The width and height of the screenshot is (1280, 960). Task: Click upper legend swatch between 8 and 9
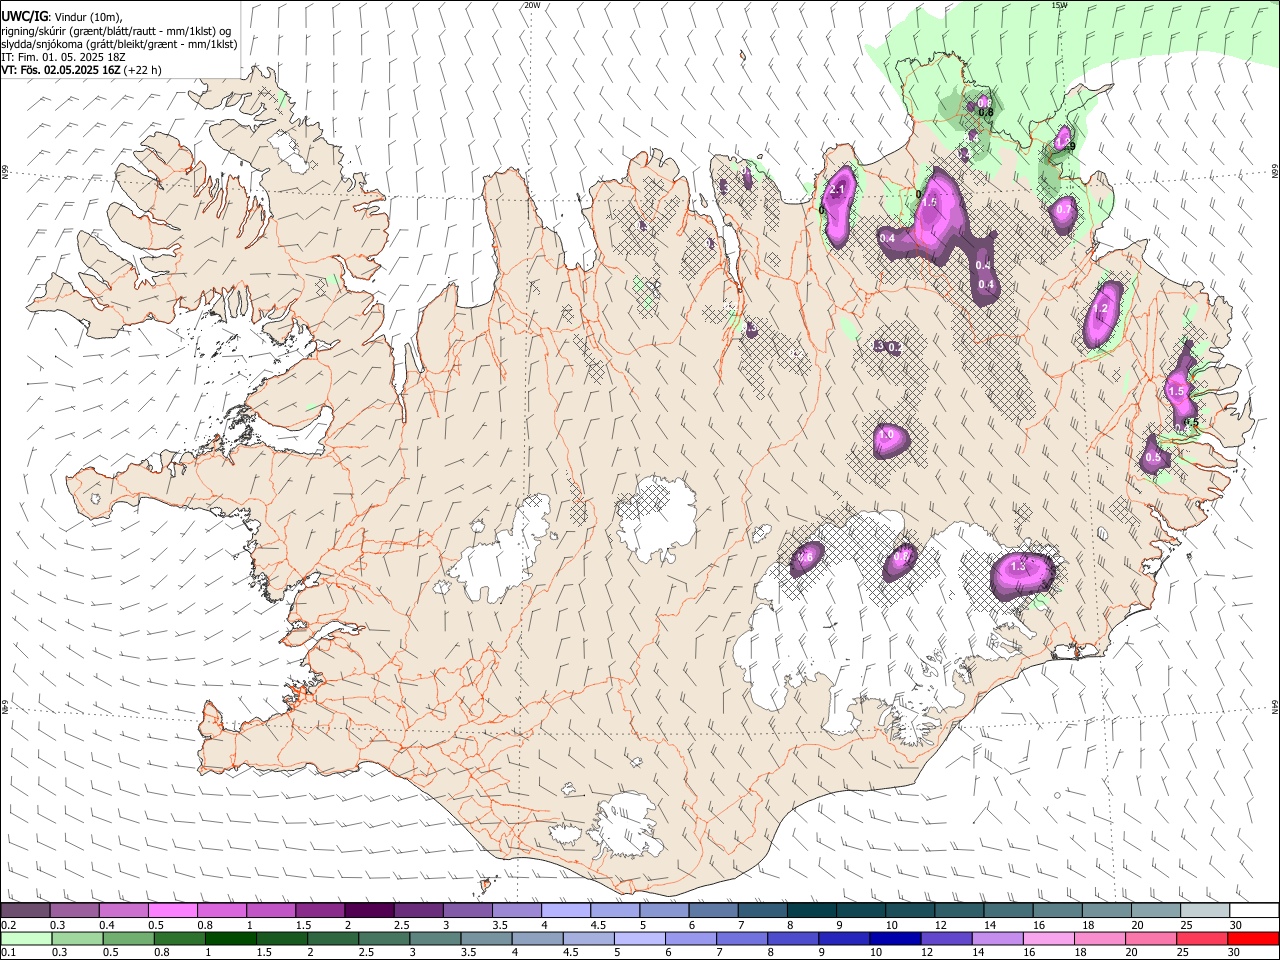pos(812,911)
